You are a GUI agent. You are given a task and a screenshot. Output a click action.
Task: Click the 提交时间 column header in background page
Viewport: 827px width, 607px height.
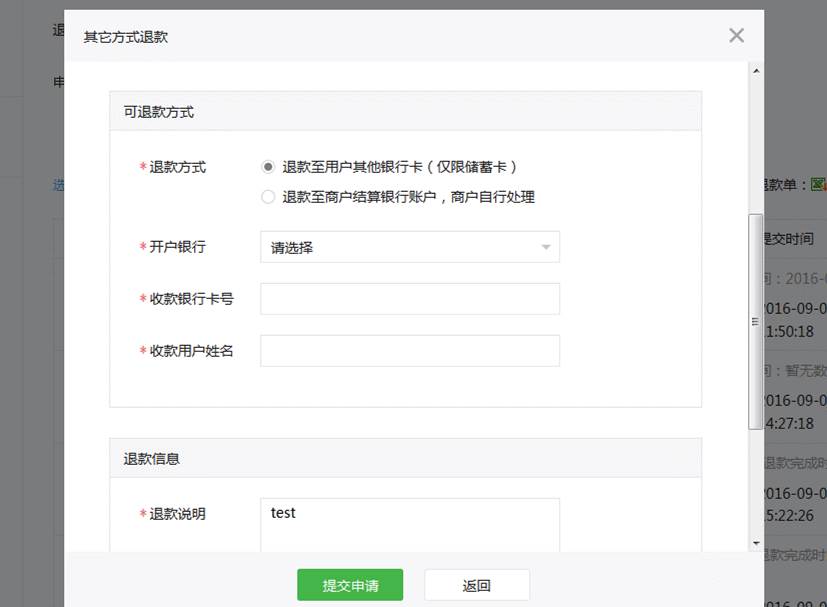tap(789, 239)
